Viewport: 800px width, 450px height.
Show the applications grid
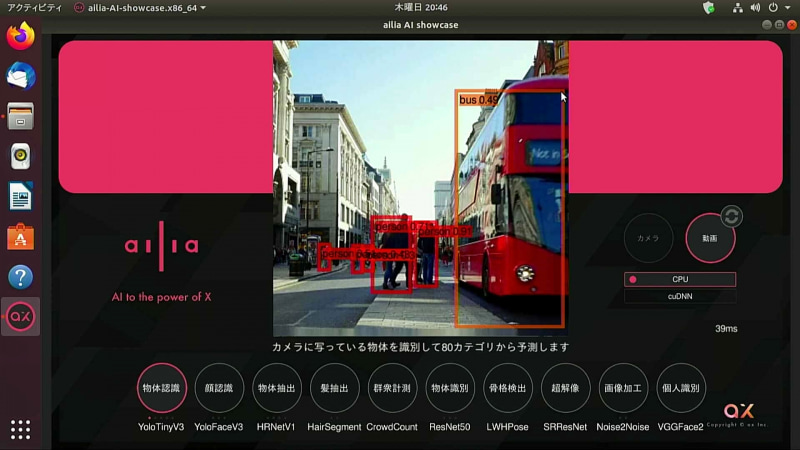click(x=20, y=430)
